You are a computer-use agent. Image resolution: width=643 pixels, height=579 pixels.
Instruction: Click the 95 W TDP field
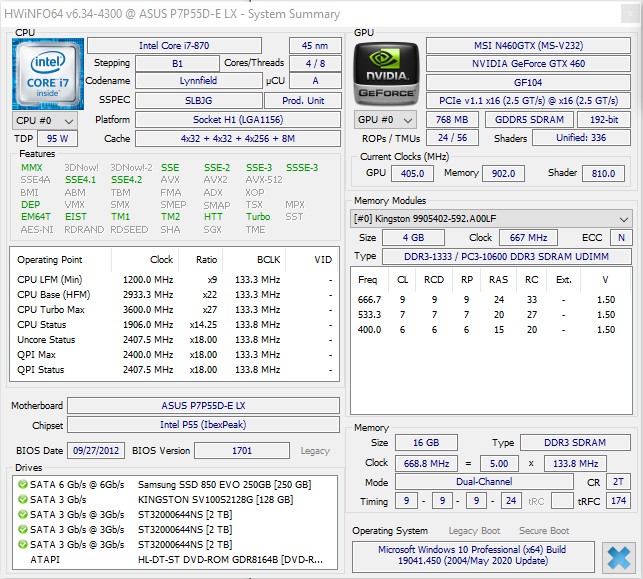(x=57, y=139)
